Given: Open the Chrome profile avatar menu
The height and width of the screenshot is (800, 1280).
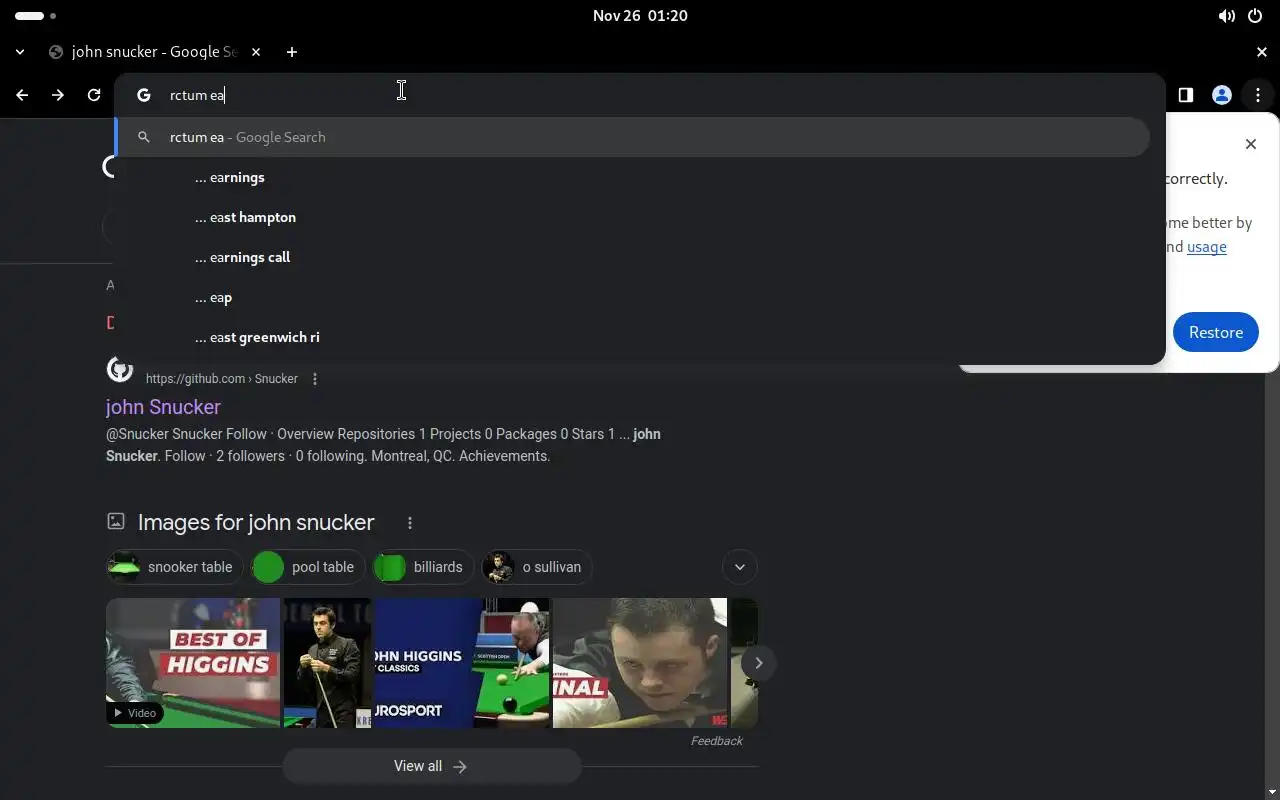Looking at the screenshot, I should click(x=1221, y=95).
